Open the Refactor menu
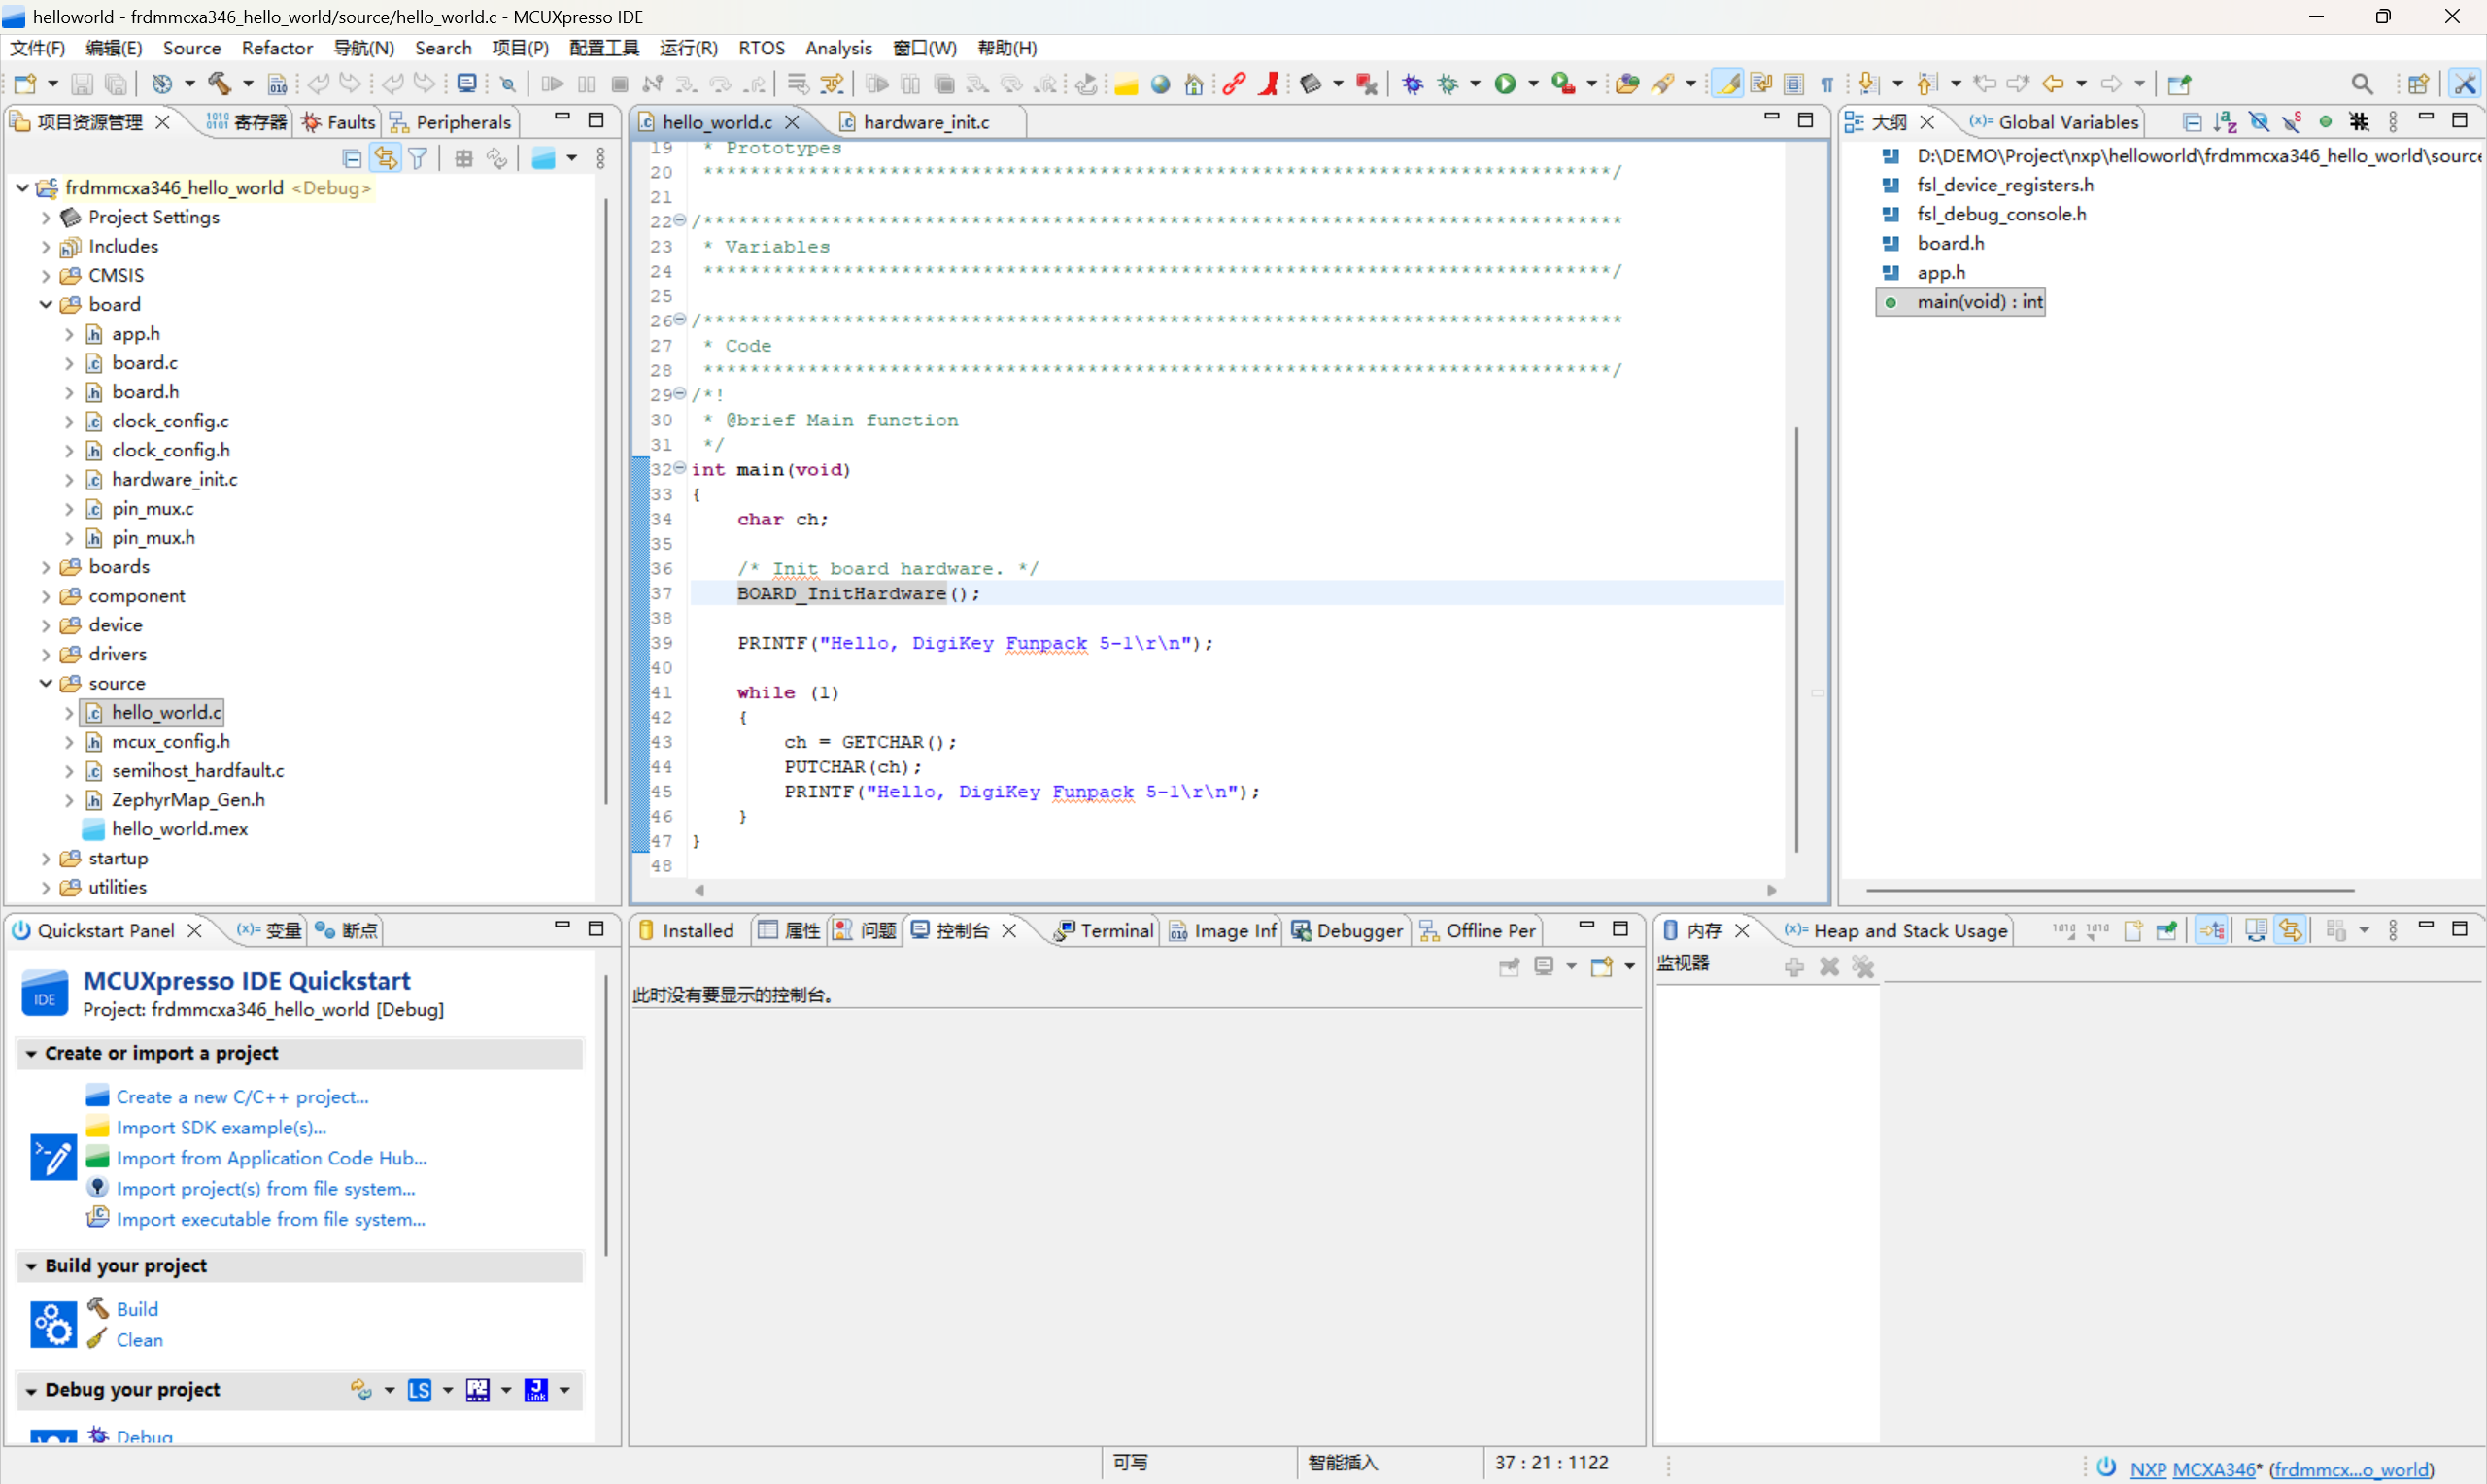This screenshot has height=1484, width=2487. point(277,48)
